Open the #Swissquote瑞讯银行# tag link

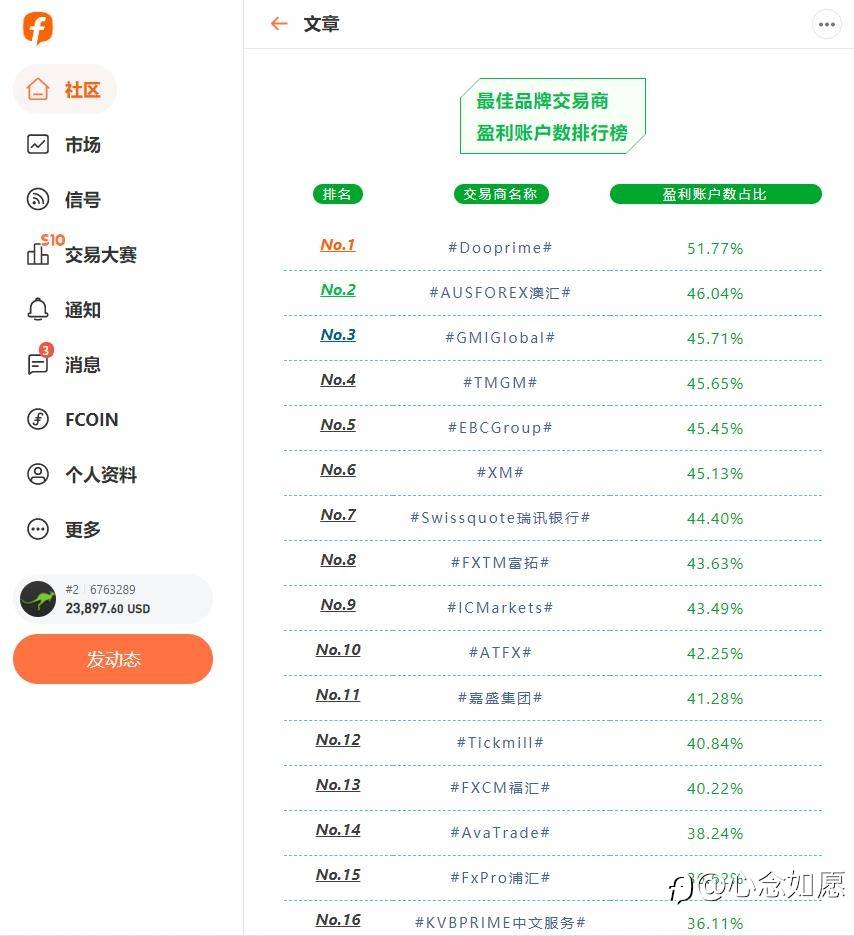(x=500, y=518)
